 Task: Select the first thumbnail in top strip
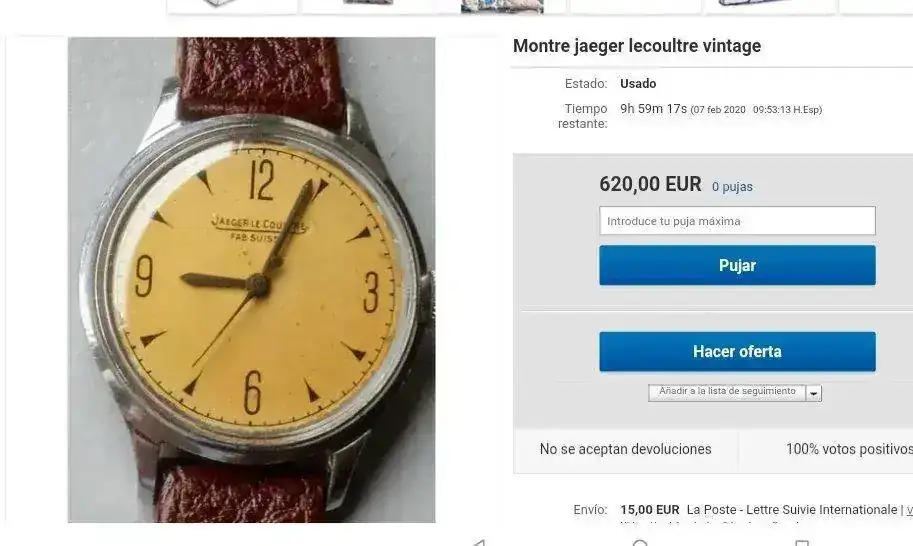click(x=232, y=5)
